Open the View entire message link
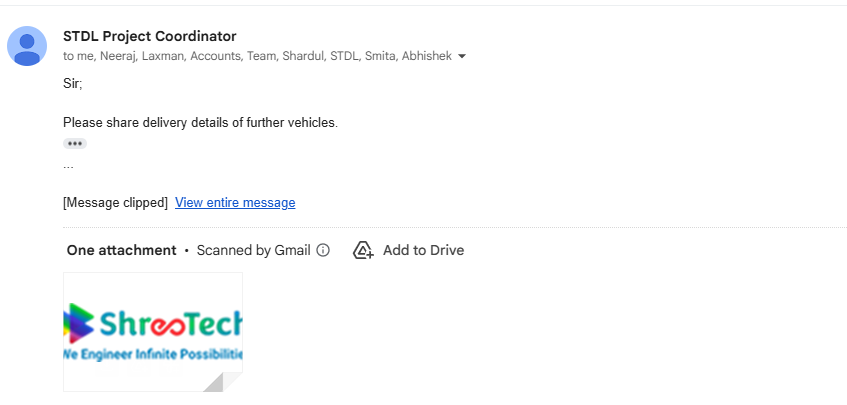The width and height of the screenshot is (847, 405). click(235, 202)
